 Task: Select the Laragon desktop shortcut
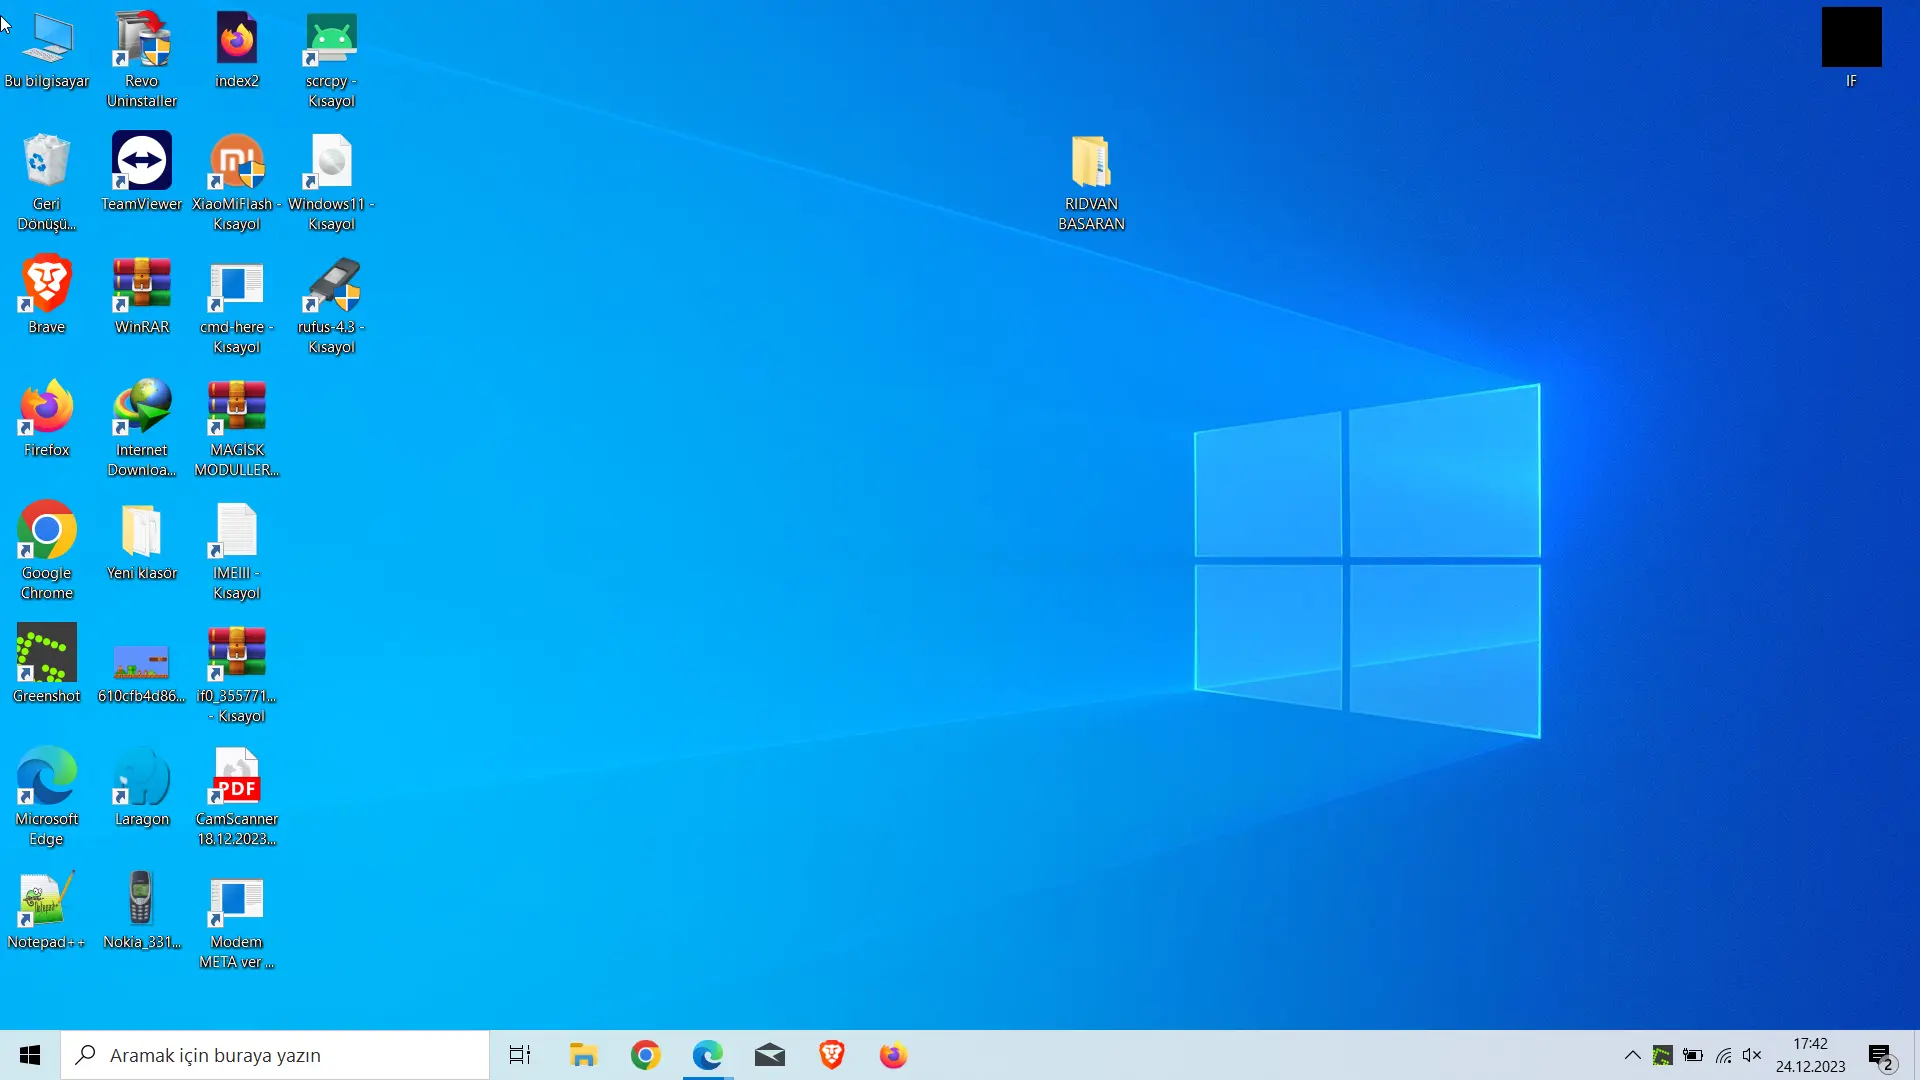coord(142,788)
